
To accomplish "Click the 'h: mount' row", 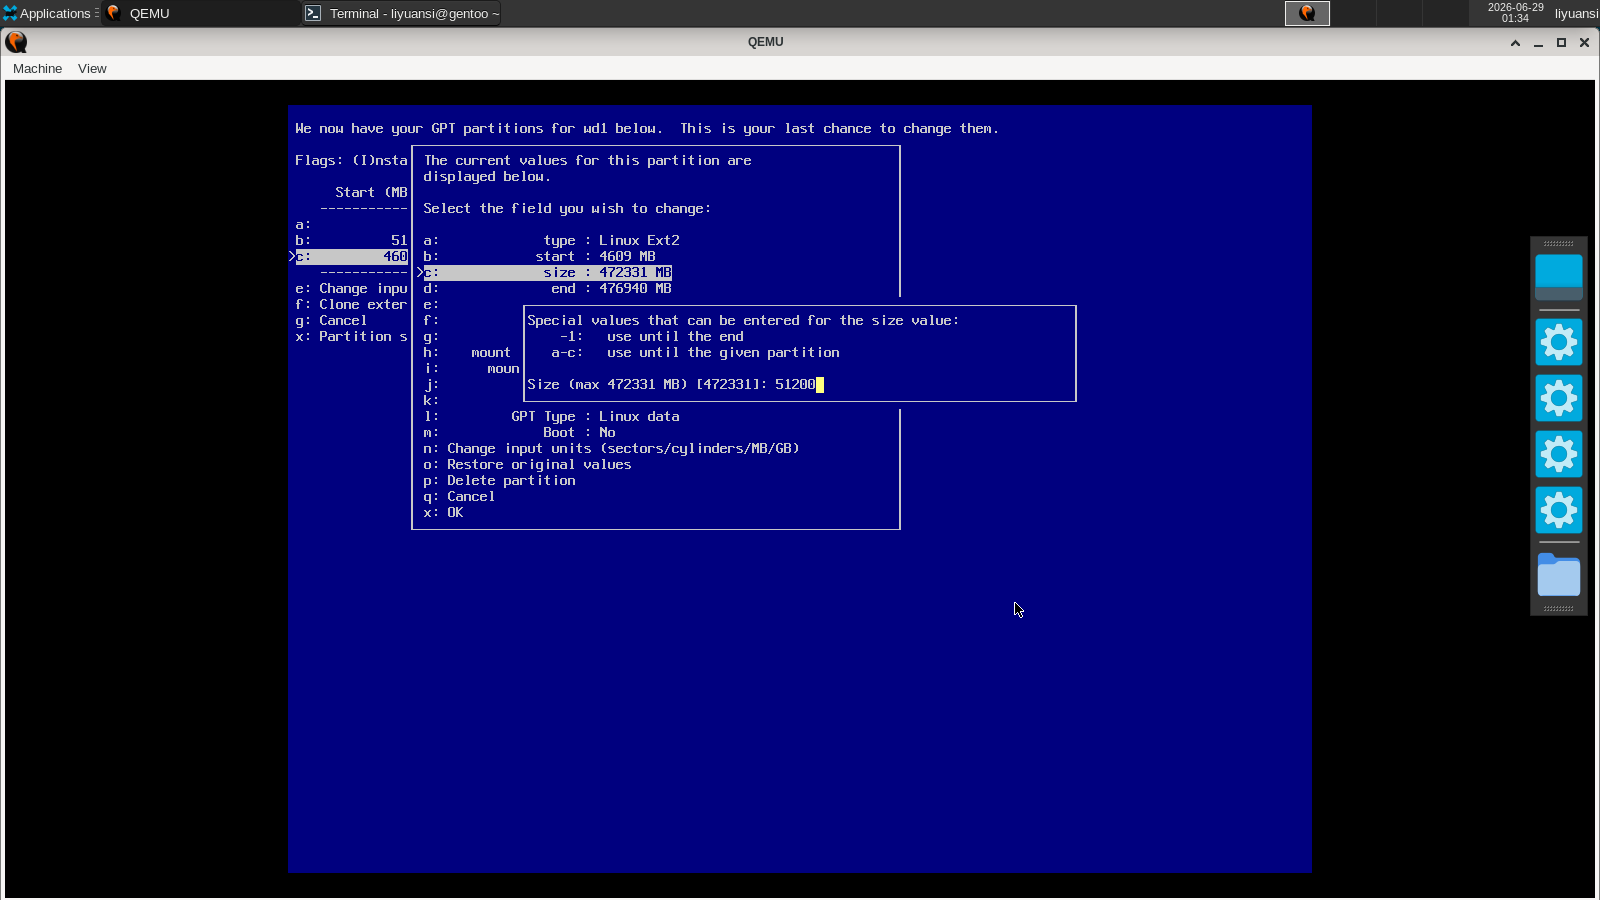I will (x=467, y=352).
